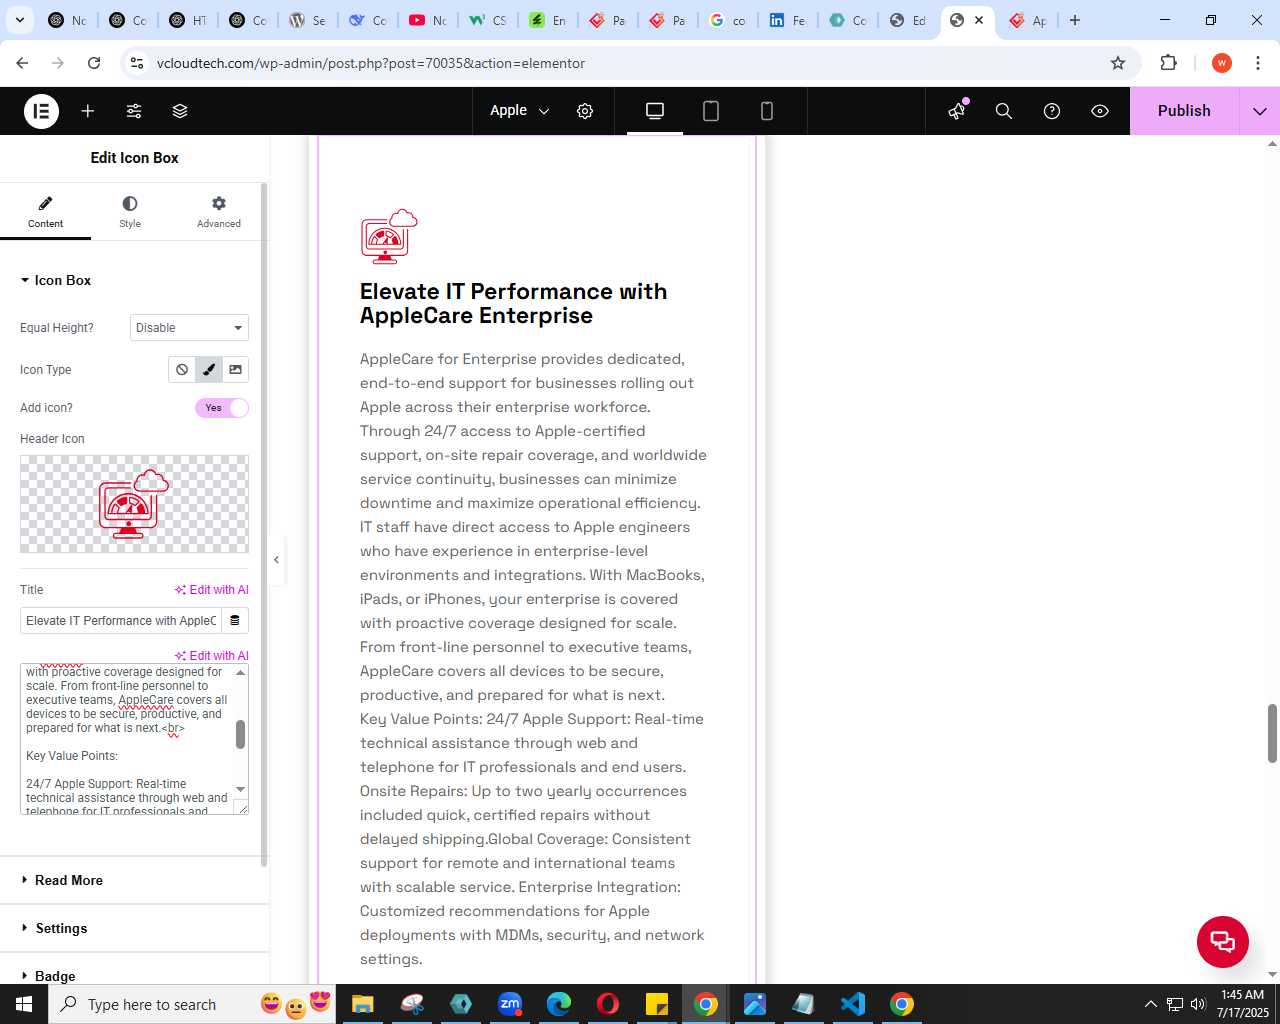The width and height of the screenshot is (1280, 1024).
Task: Open What's New megaphone icon
Action: (957, 111)
